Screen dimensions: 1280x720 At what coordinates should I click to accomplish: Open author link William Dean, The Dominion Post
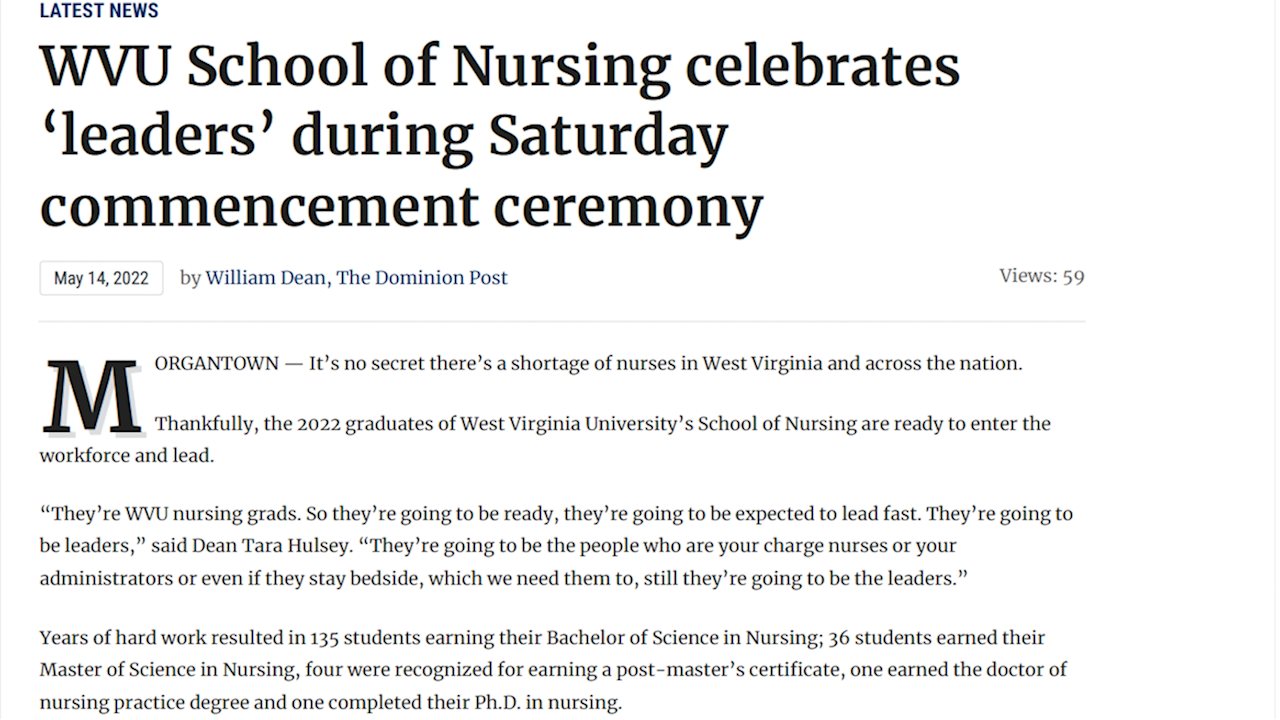[356, 278]
